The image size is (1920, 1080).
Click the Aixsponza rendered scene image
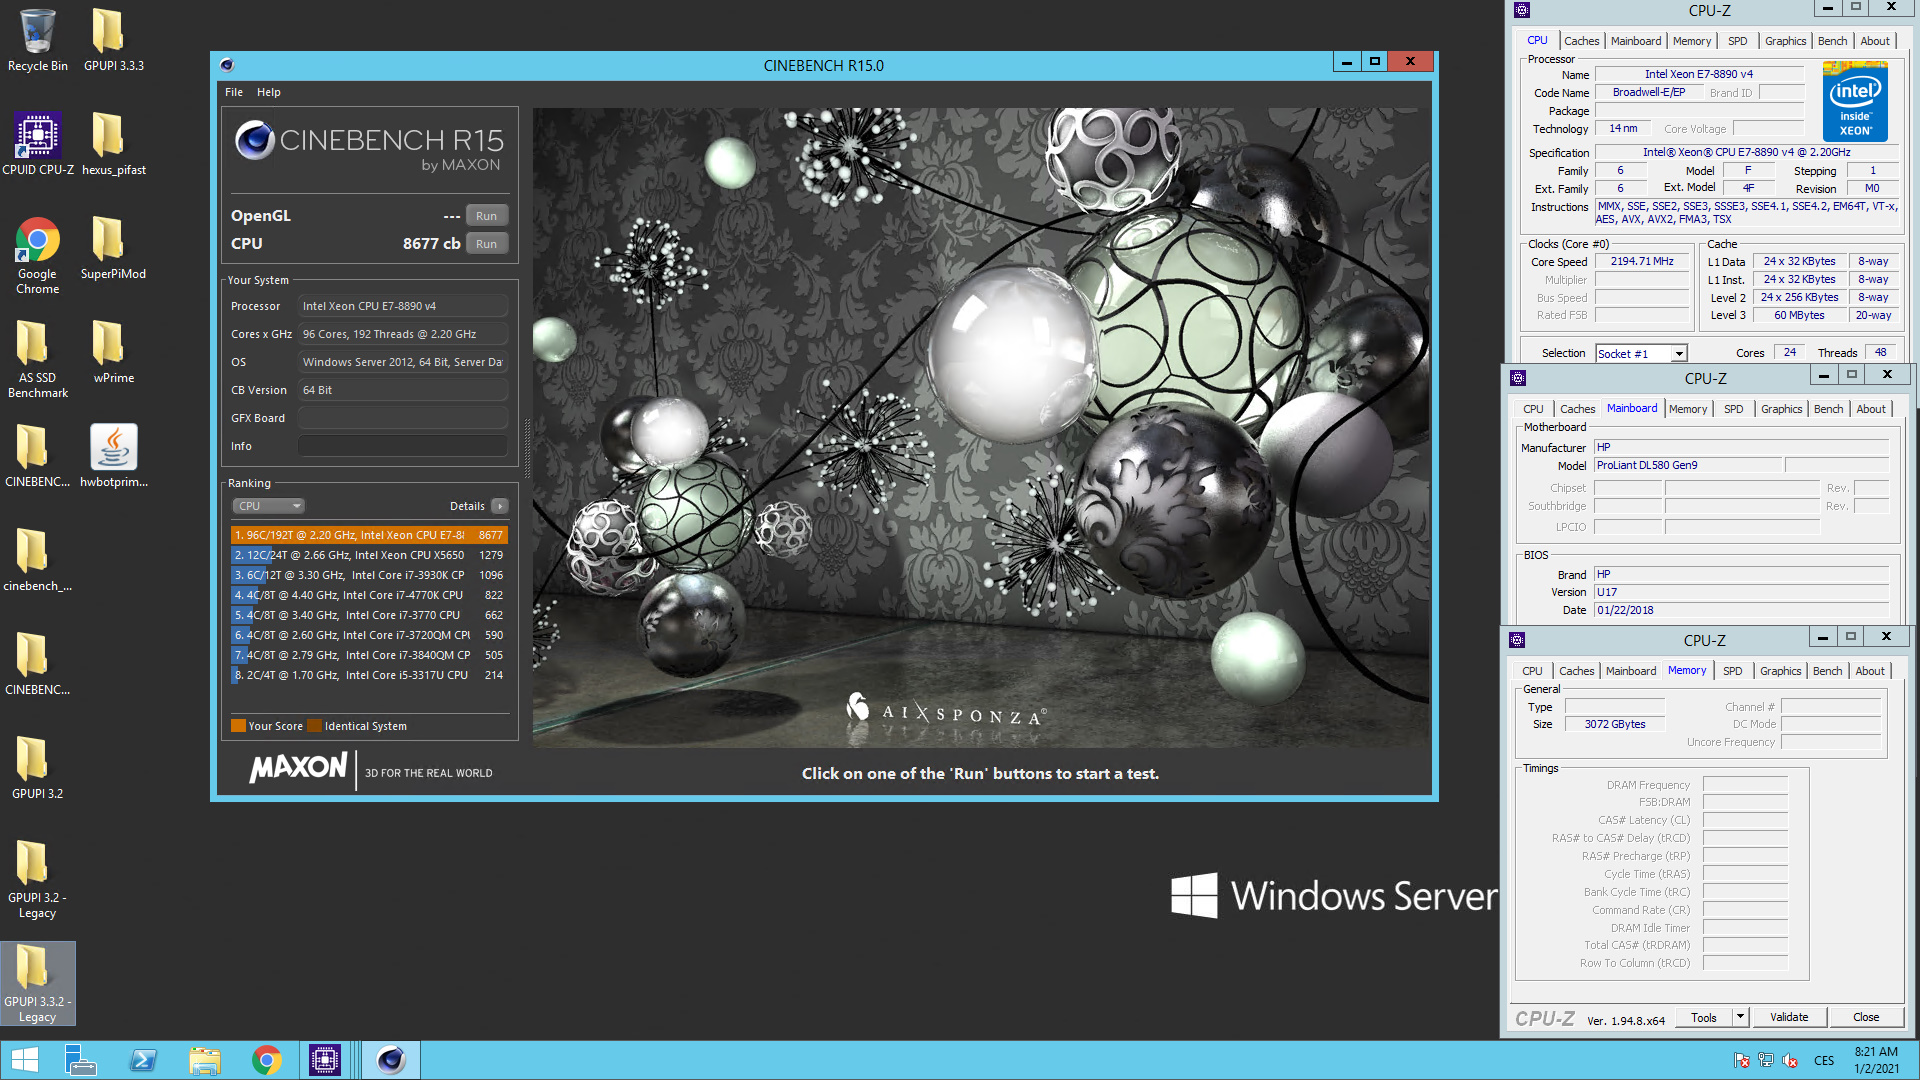(x=981, y=428)
